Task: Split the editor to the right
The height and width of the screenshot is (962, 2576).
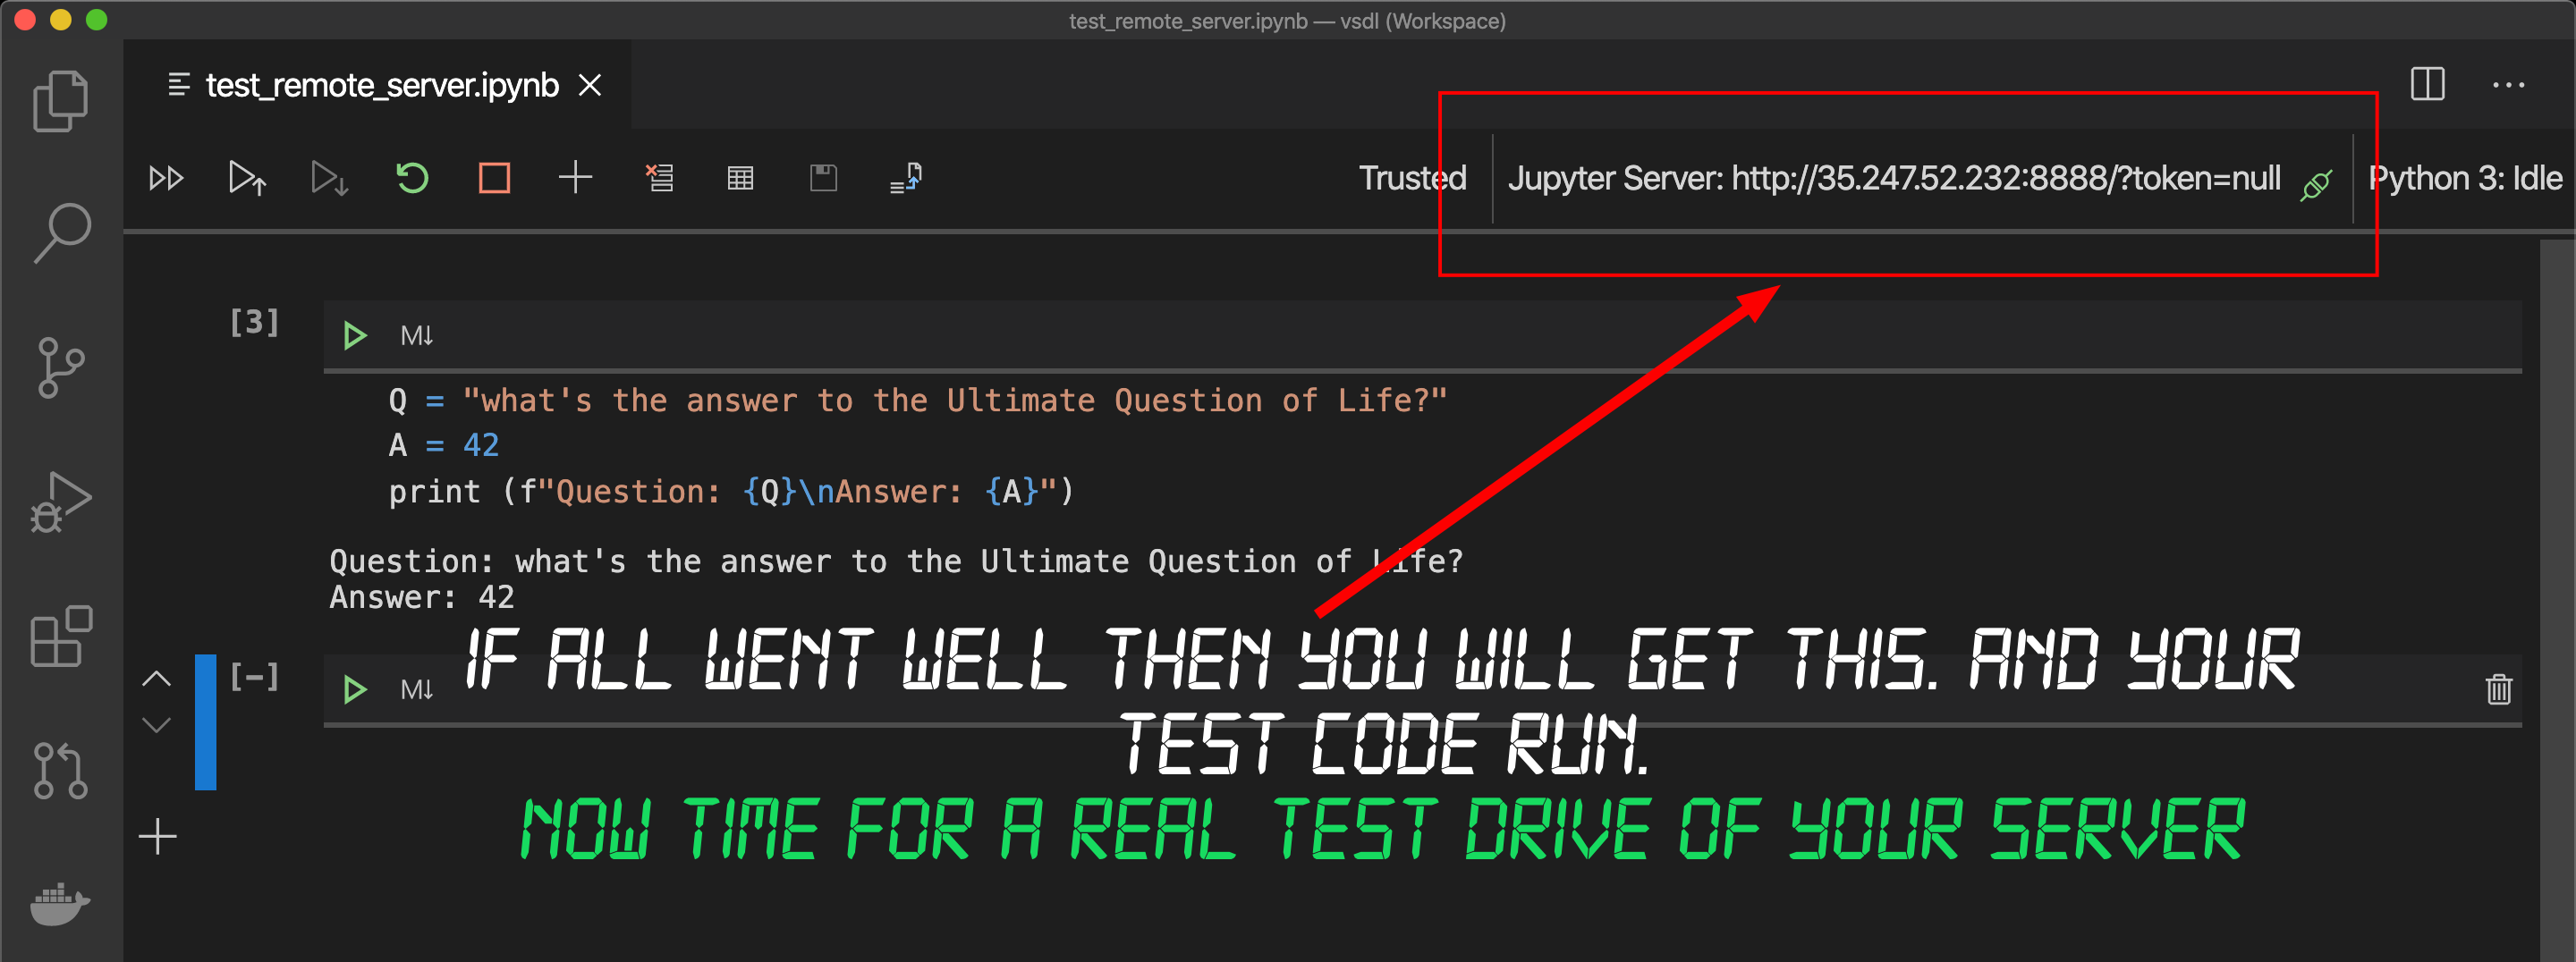Action: [2427, 84]
